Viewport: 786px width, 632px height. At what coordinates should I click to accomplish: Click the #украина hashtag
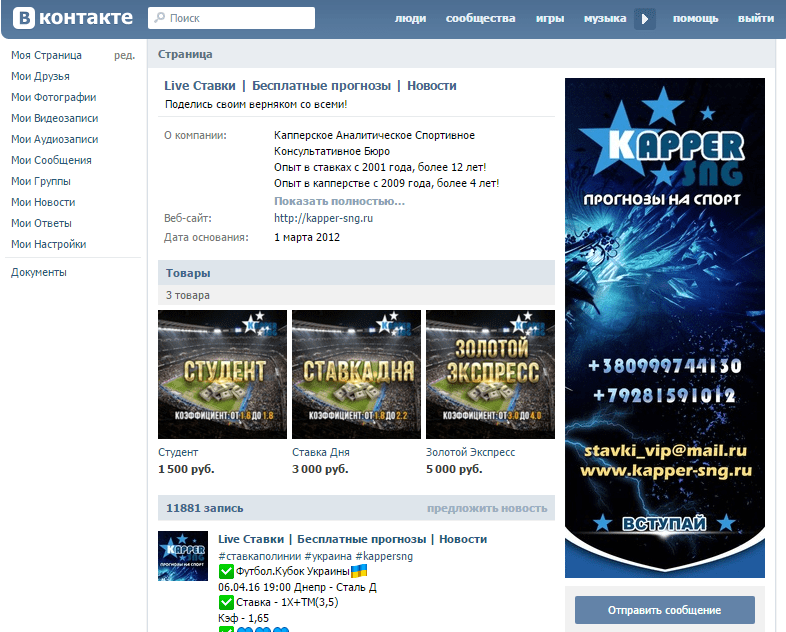(328, 556)
